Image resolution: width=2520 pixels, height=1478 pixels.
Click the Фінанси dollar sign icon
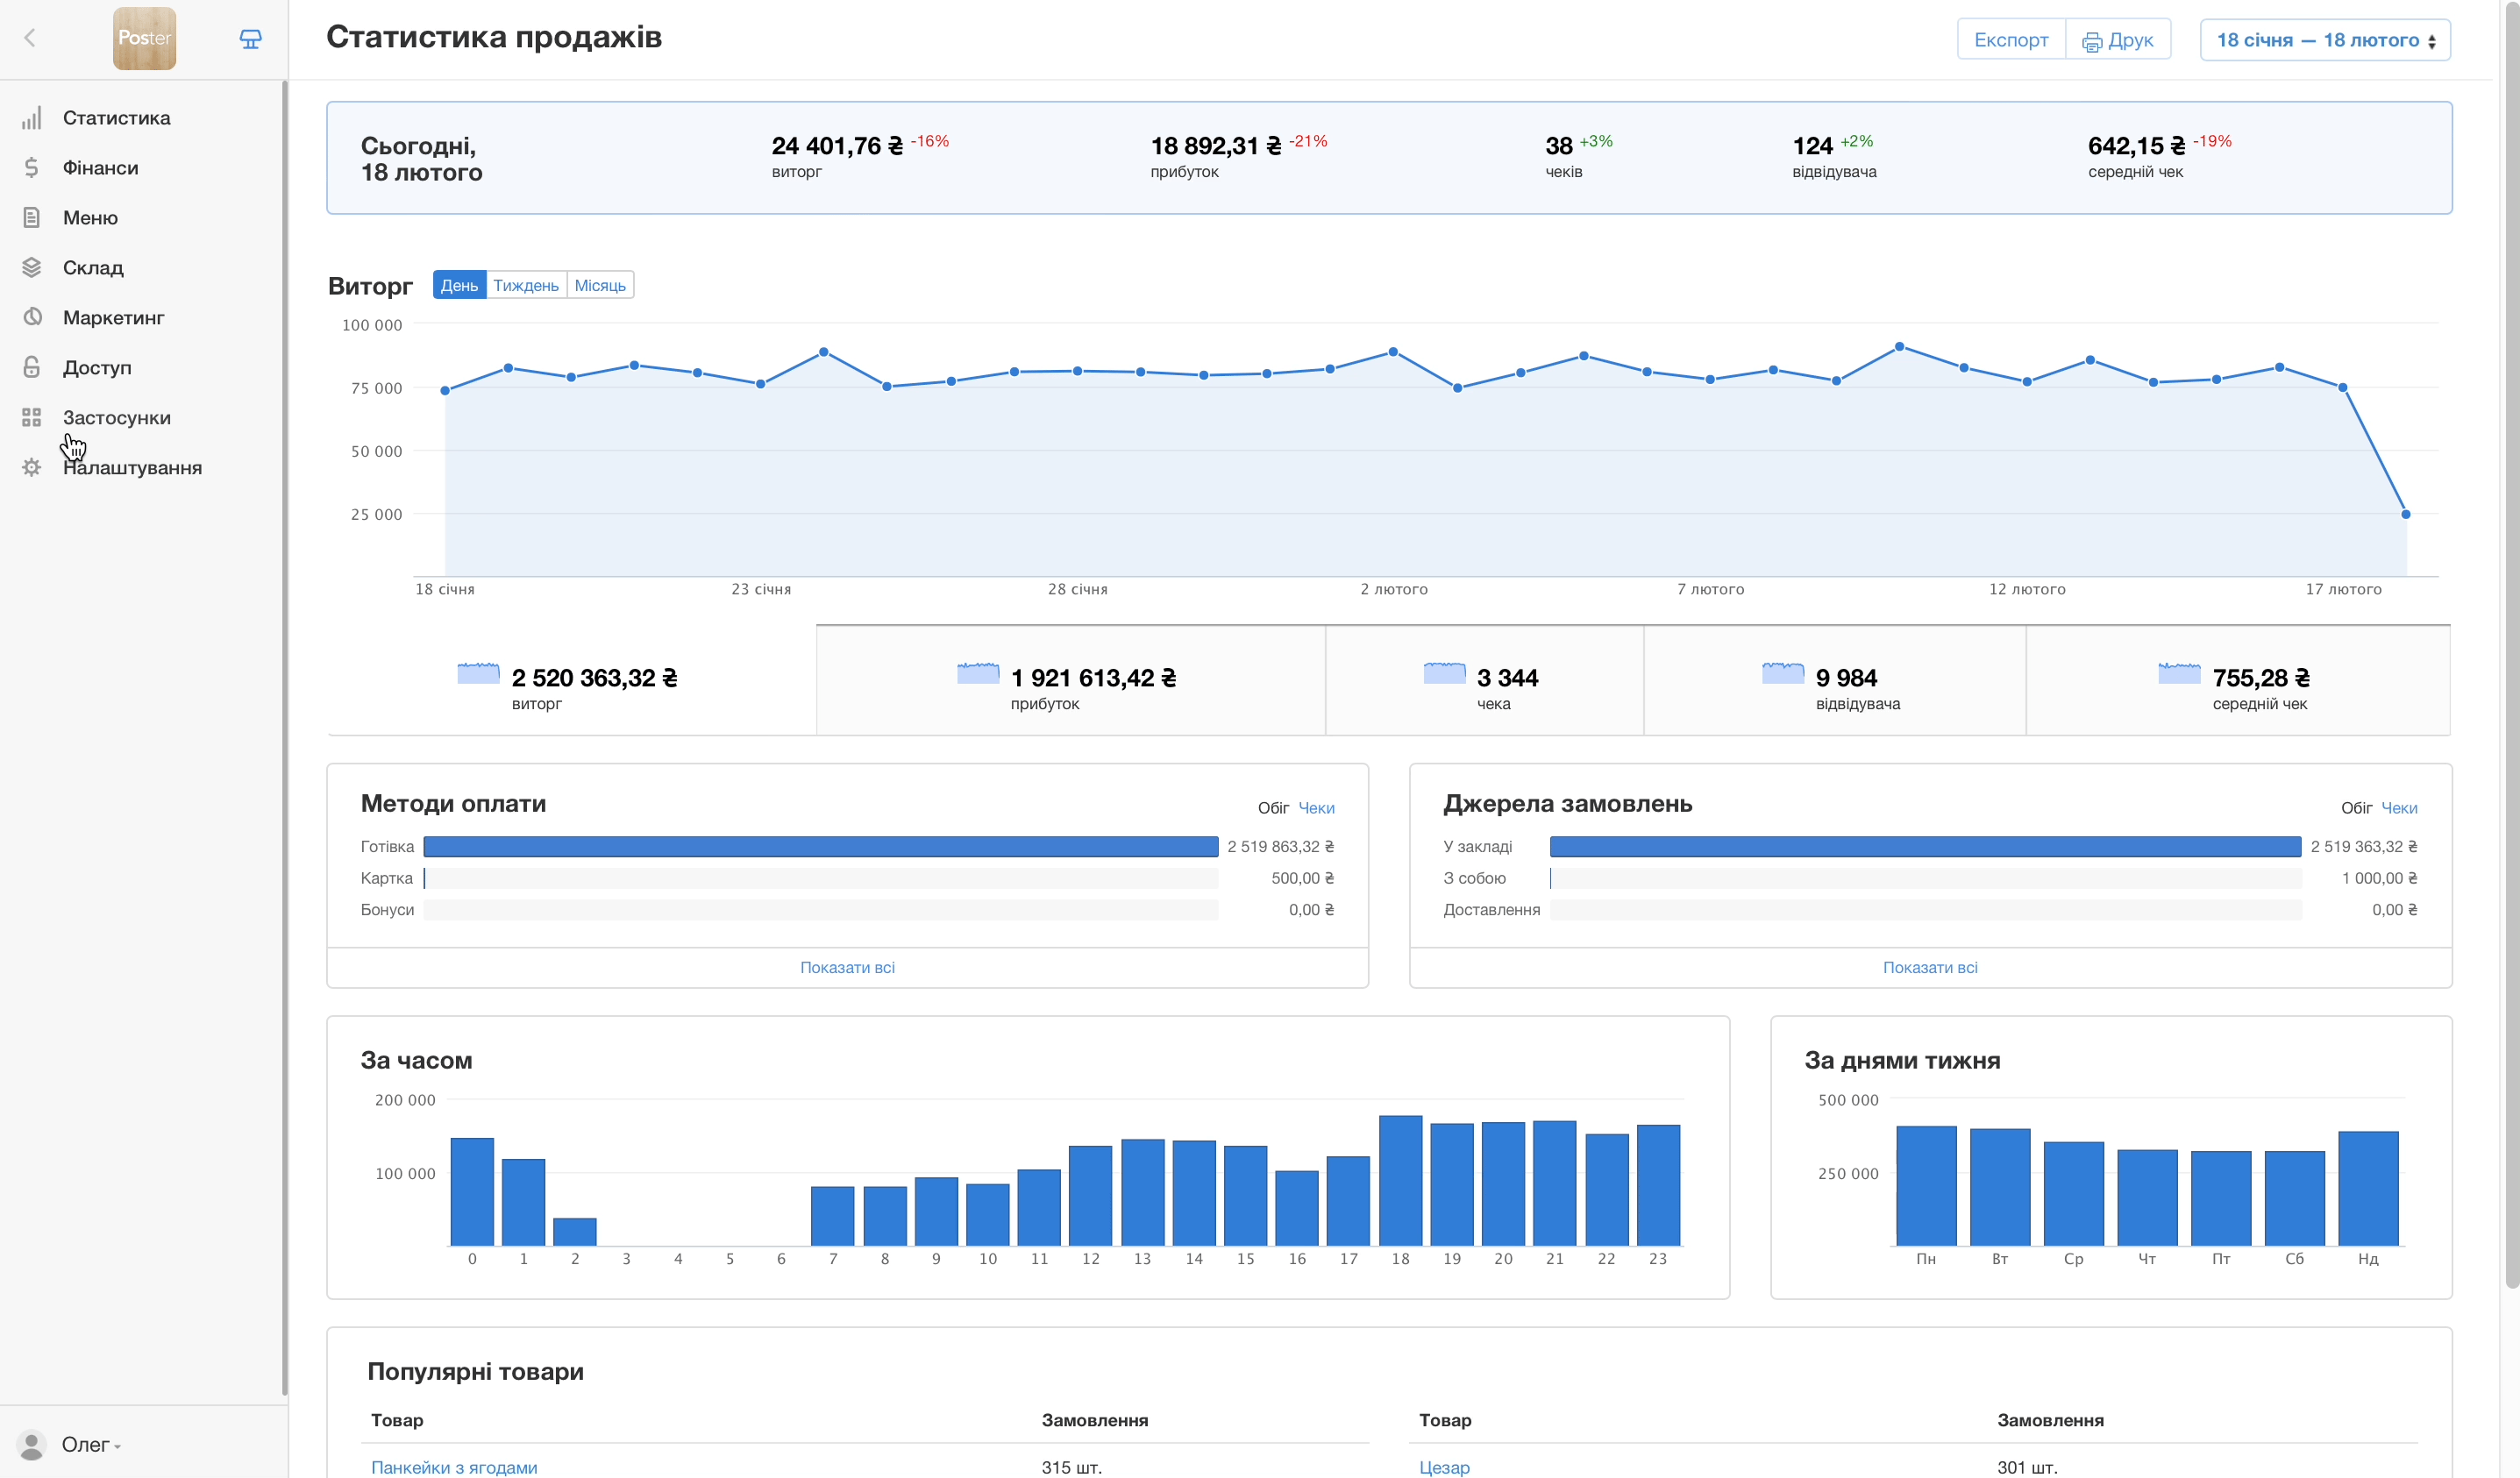[32, 168]
